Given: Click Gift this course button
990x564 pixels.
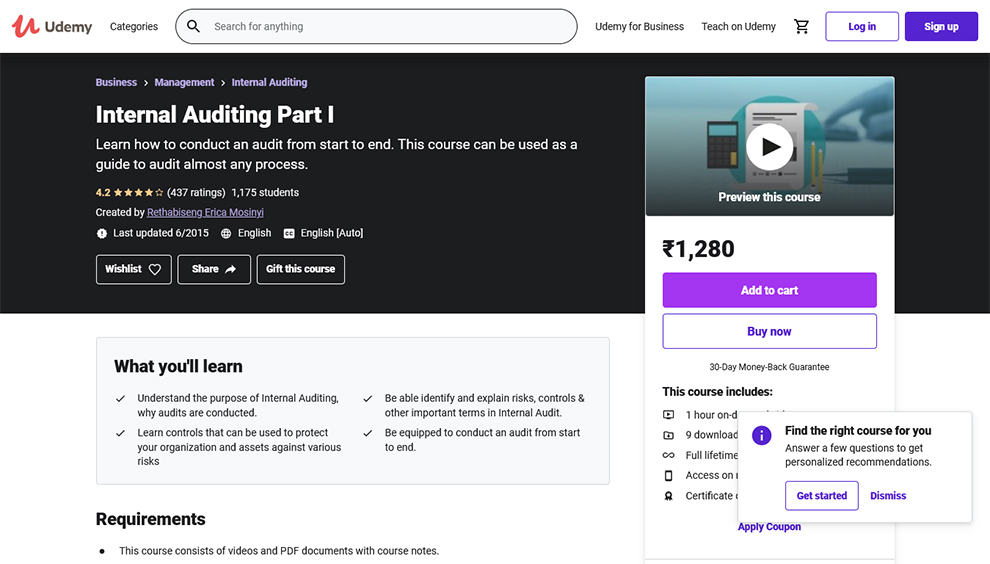Looking at the screenshot, I should pyautogui.click(x=301, y=269).
